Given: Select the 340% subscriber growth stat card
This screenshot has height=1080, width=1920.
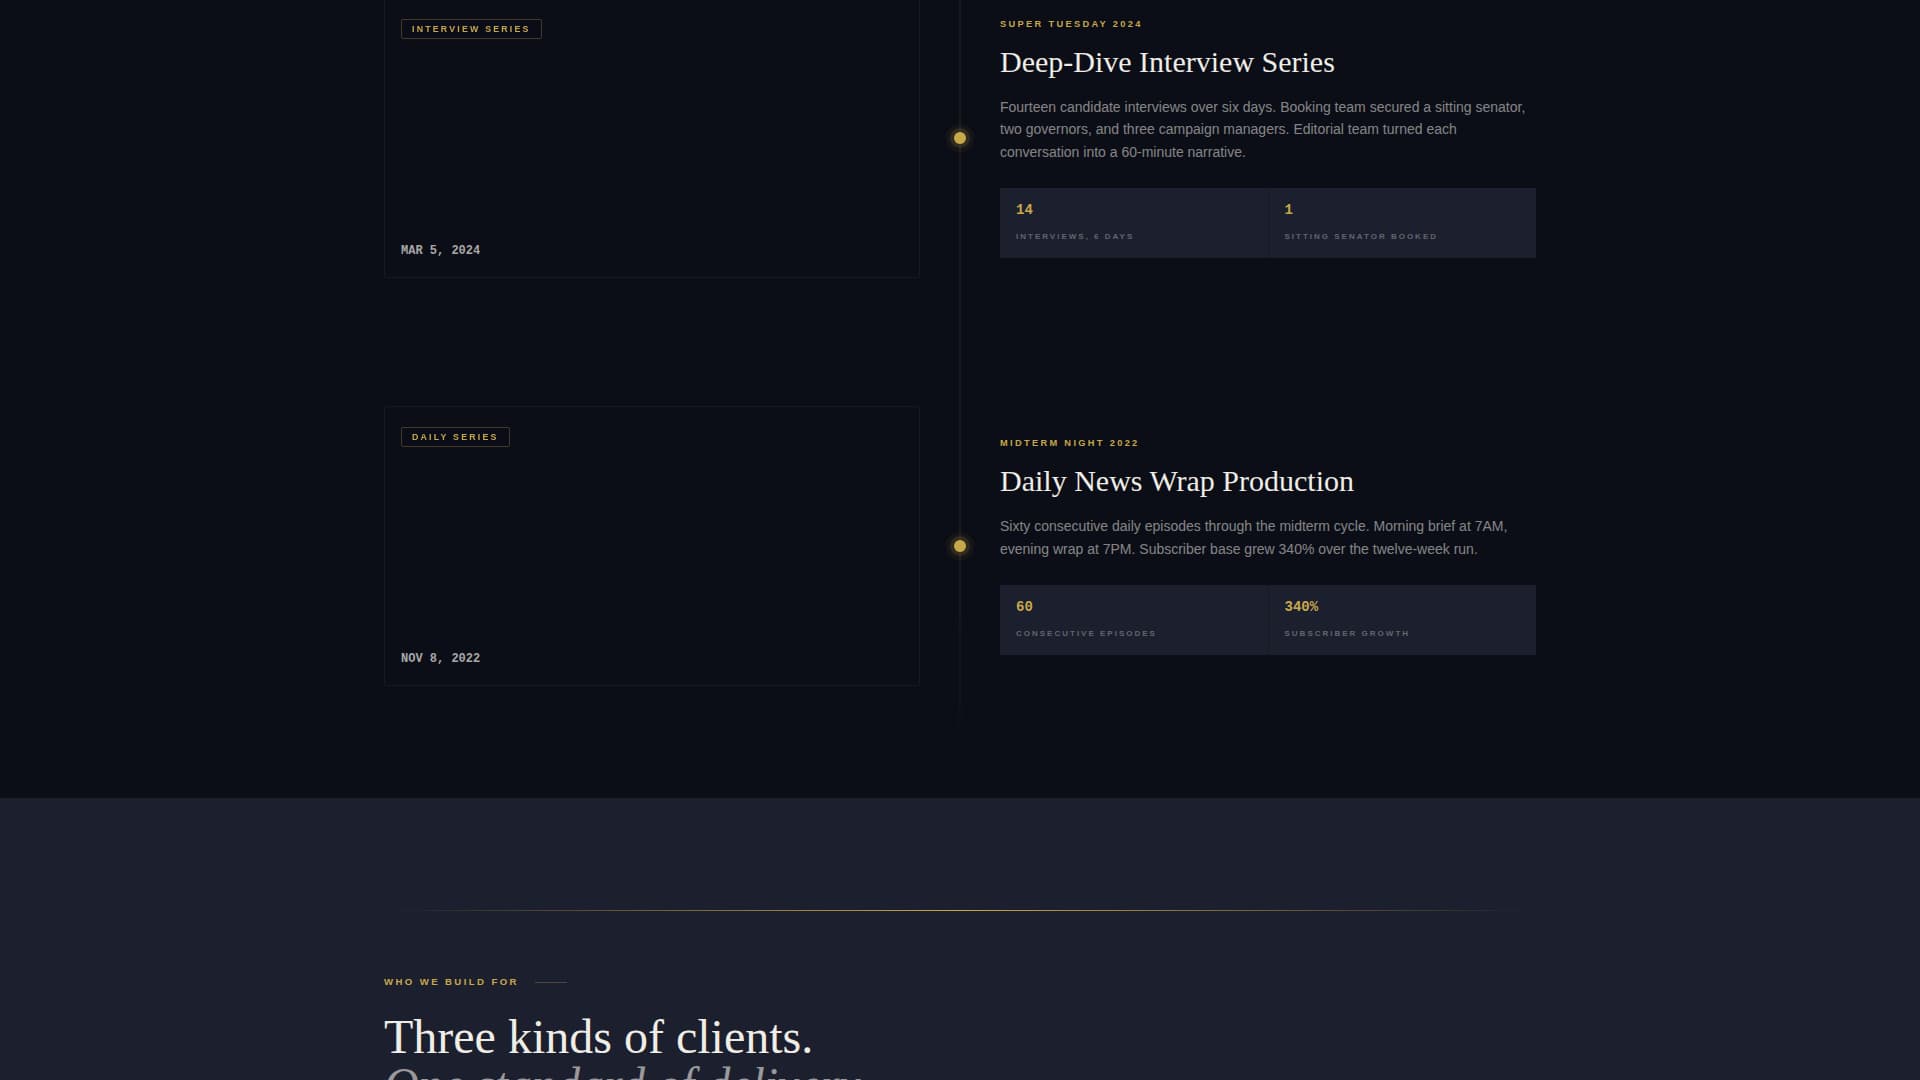Looking at the screenshot, I should (1401, 619).
